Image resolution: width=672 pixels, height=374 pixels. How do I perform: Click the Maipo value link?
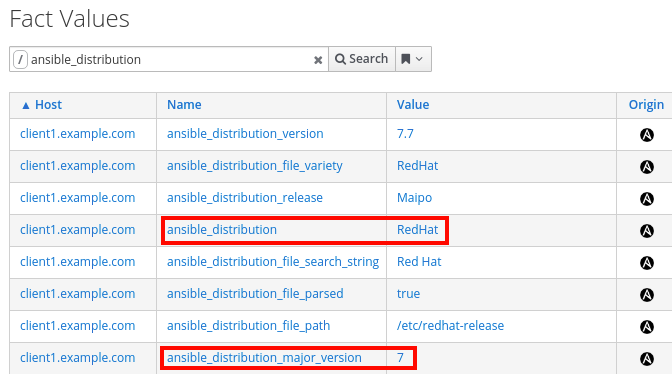click(x=414, y=198)
